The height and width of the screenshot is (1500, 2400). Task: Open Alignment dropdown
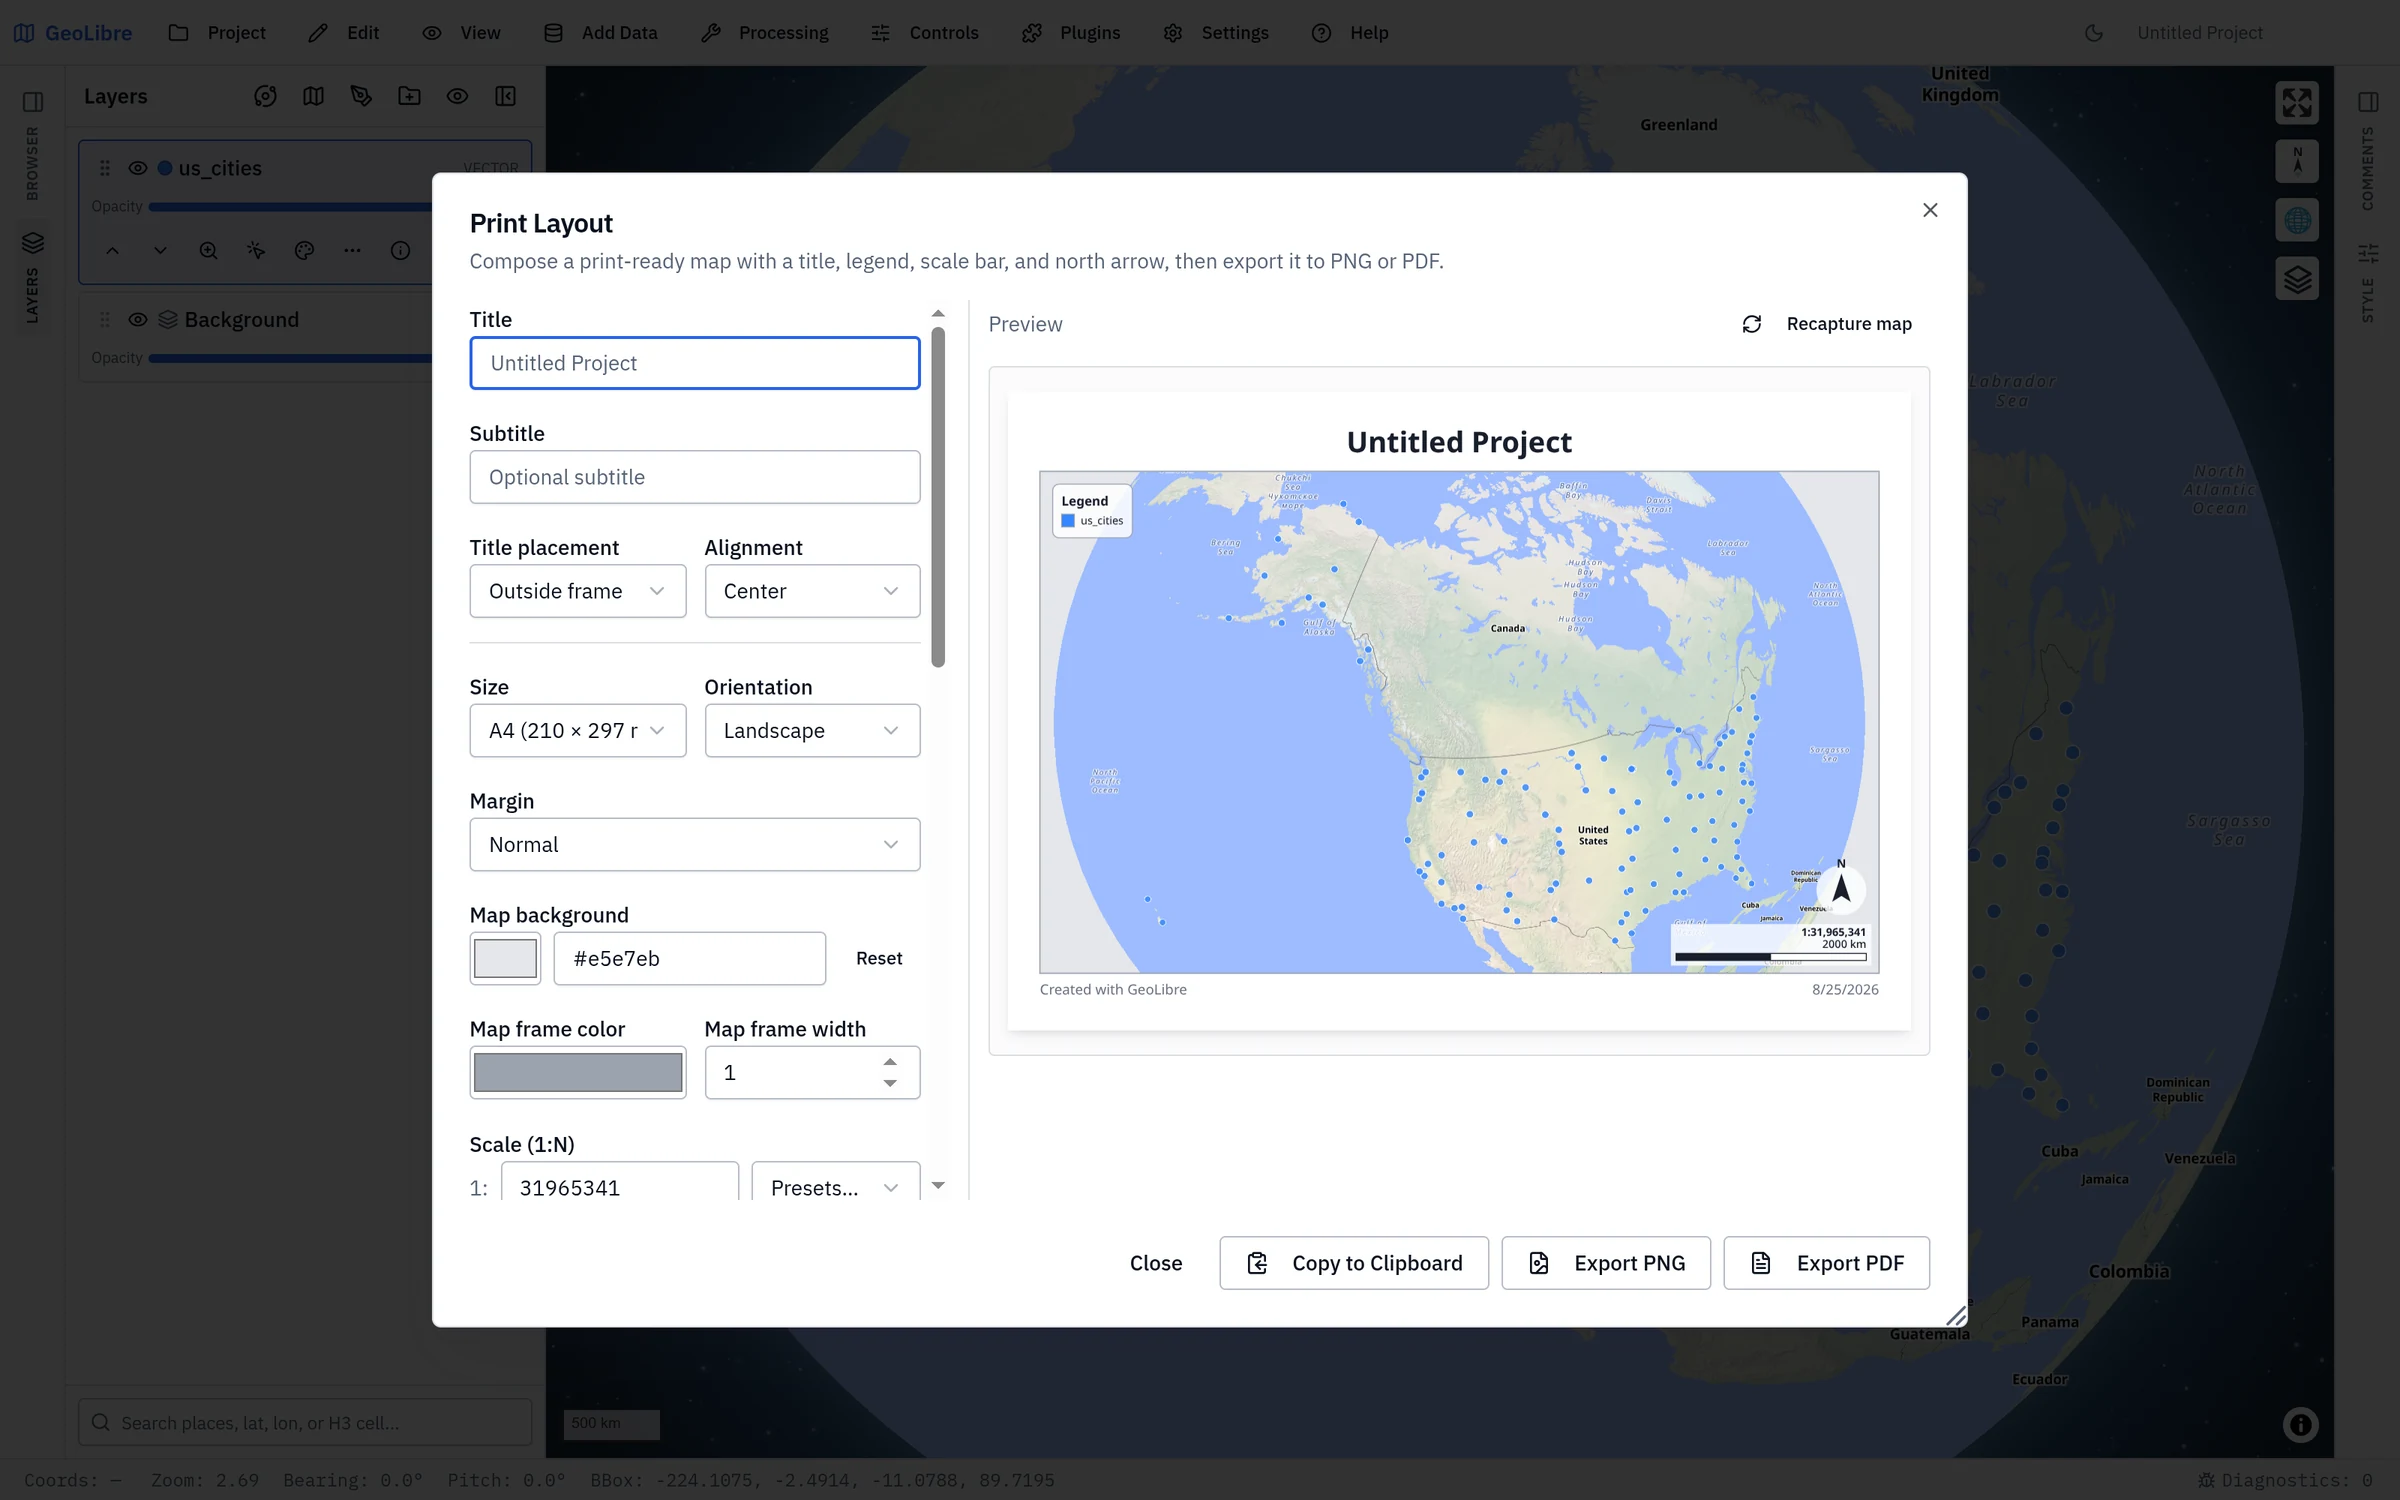[x=811, y=591]
